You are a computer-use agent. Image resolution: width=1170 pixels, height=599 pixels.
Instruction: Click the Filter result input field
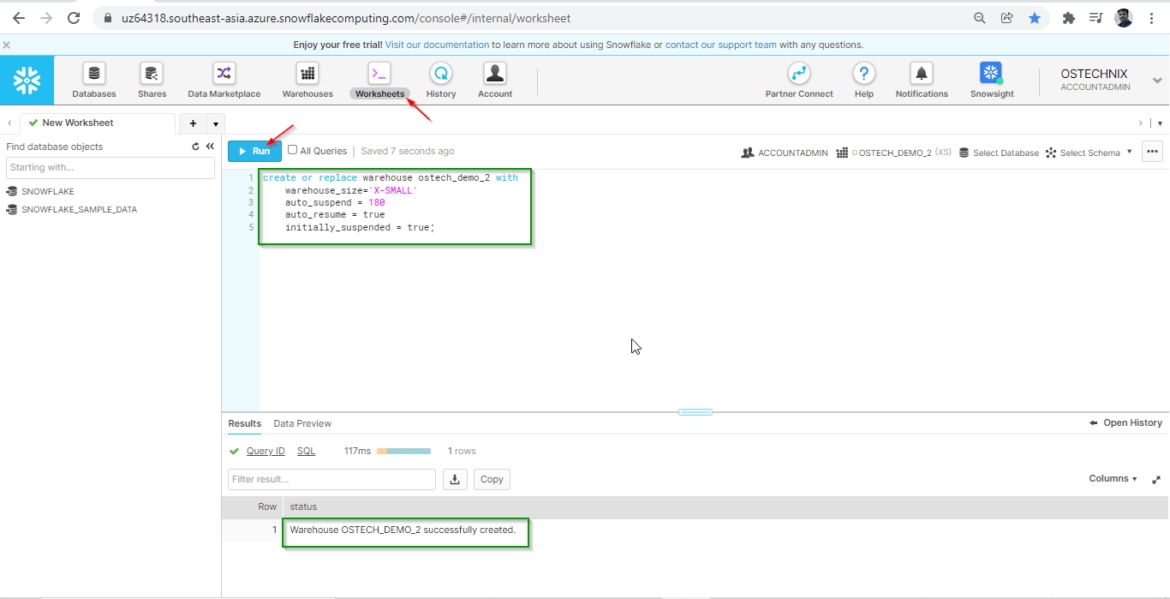click(x=330, y=479)
